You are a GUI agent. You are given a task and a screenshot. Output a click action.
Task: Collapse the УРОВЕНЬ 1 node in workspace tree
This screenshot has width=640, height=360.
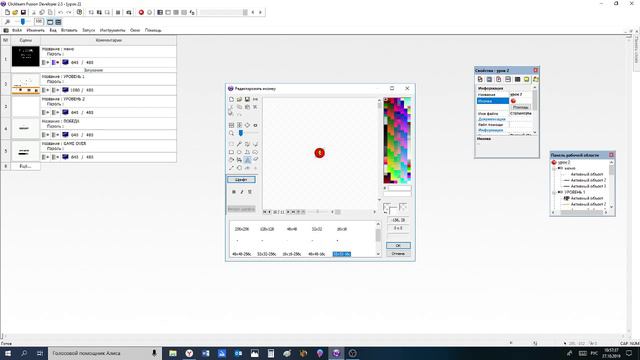pyautogui.click(x=554, y=192)
